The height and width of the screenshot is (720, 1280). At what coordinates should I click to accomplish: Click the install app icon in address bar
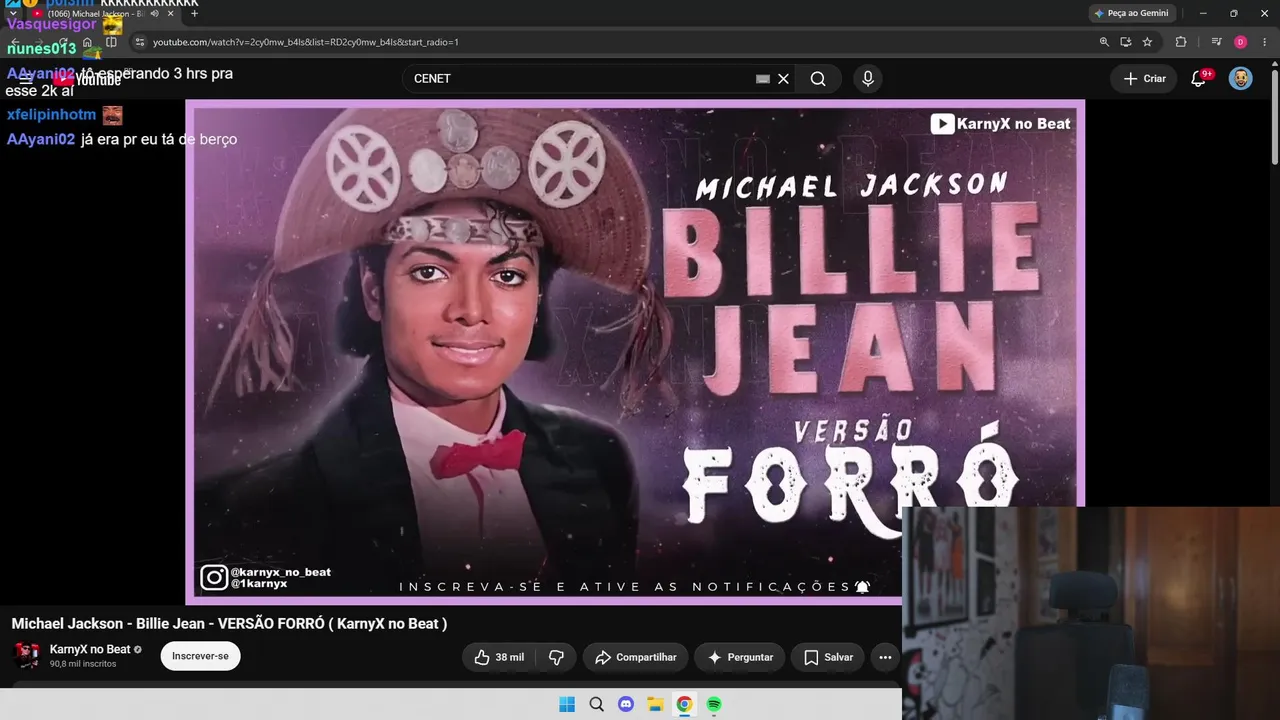coord(1126,42)
